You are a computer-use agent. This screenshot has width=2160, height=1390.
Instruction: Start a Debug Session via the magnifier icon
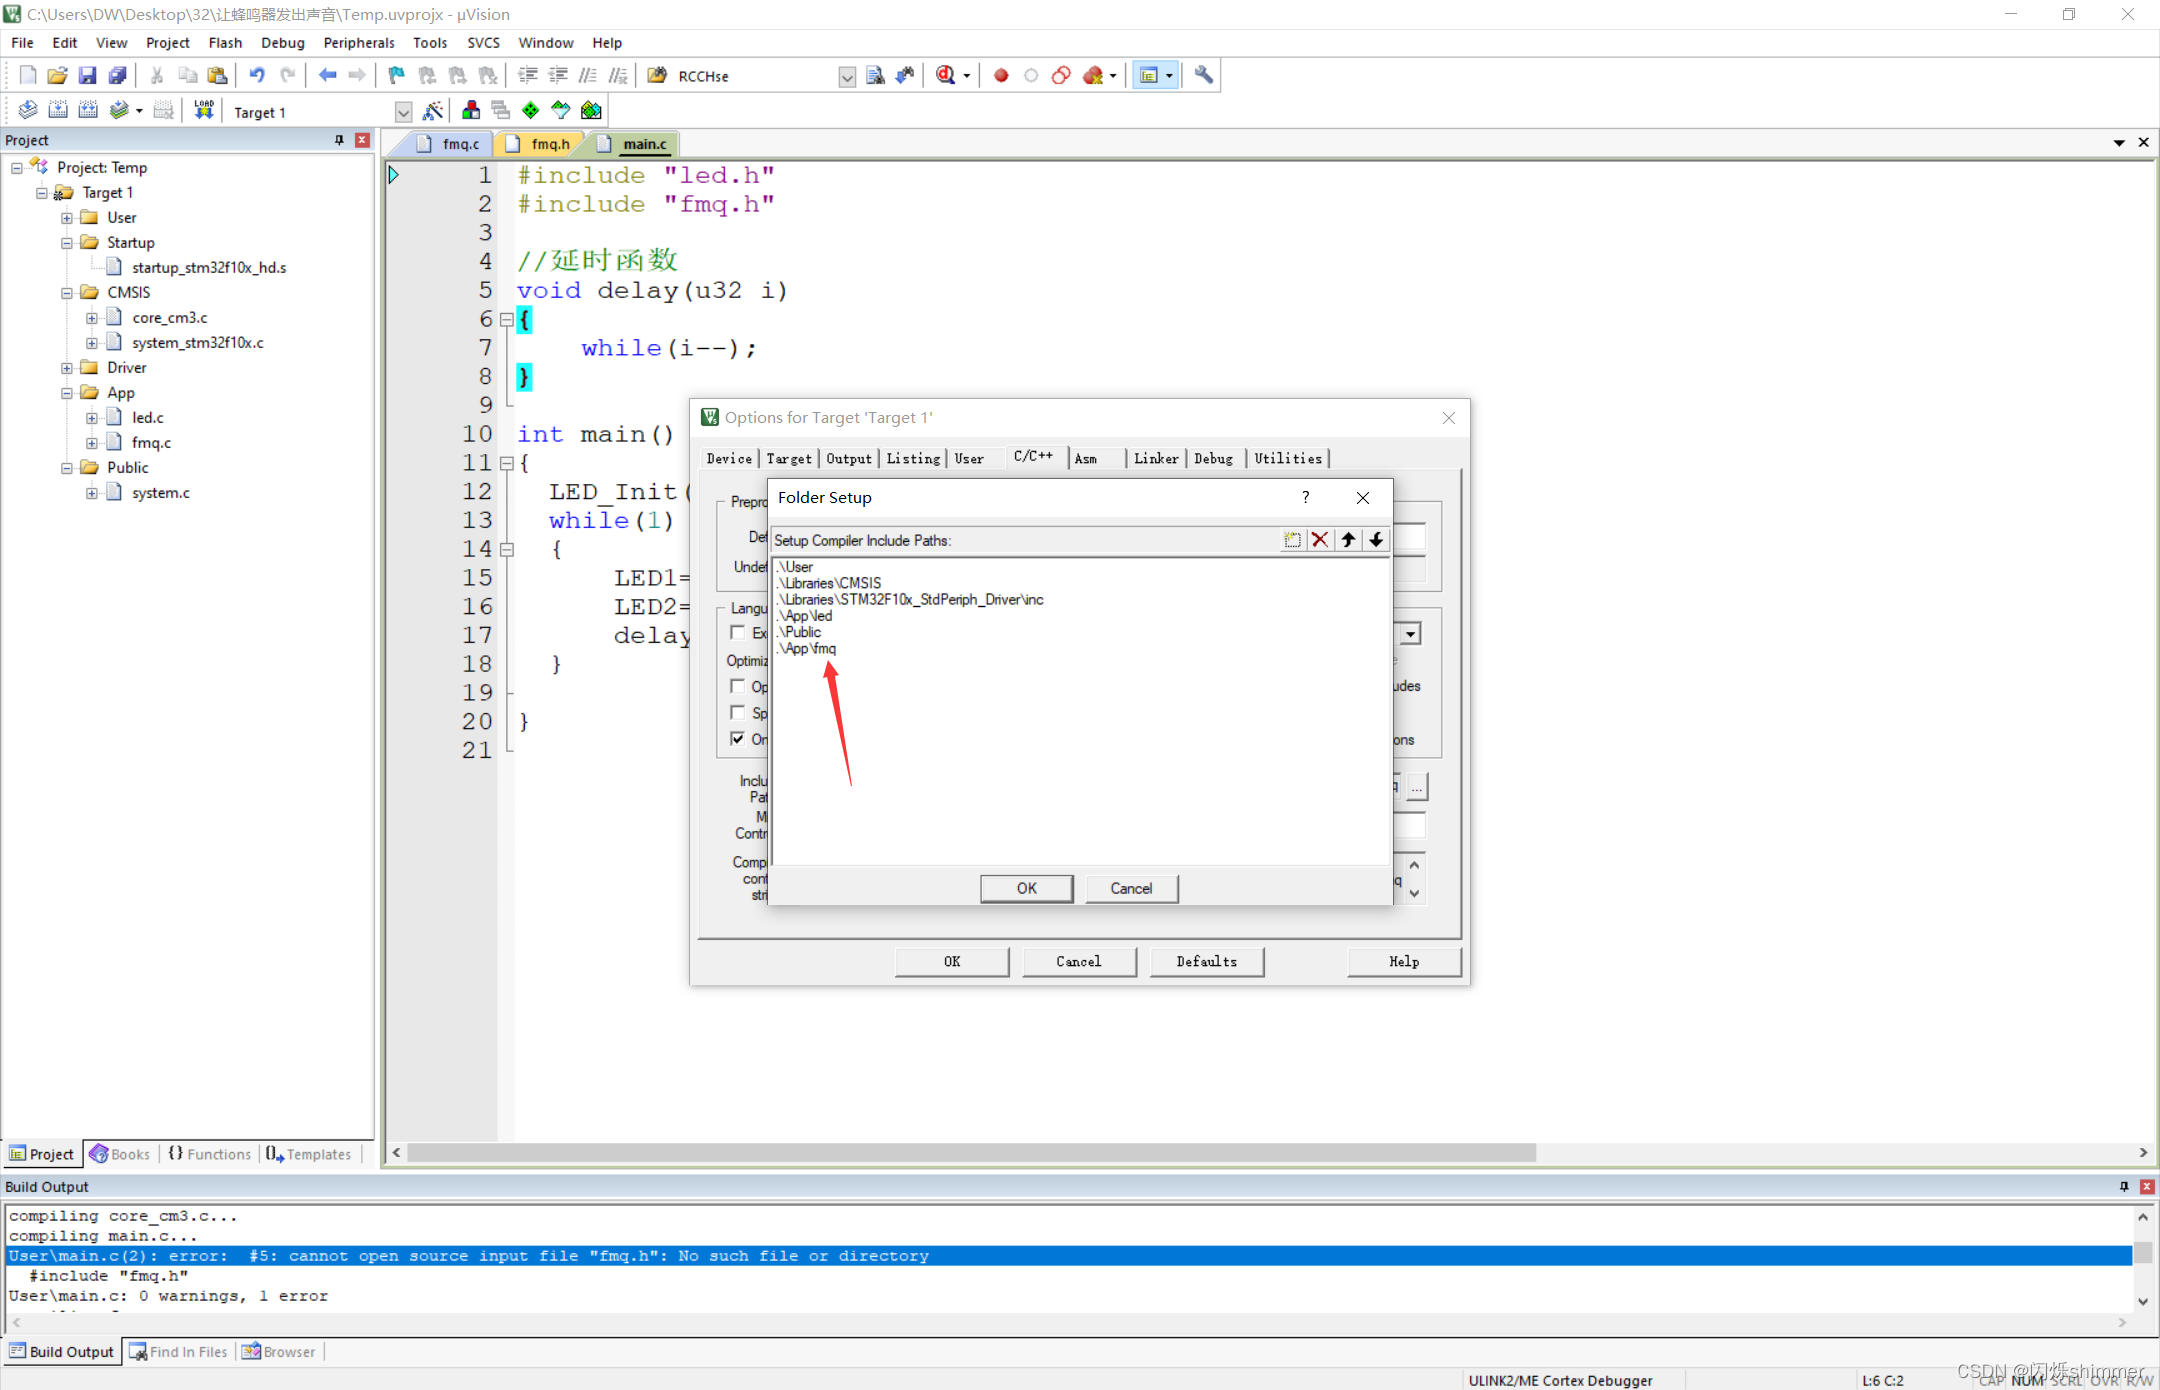coord(946,75)
